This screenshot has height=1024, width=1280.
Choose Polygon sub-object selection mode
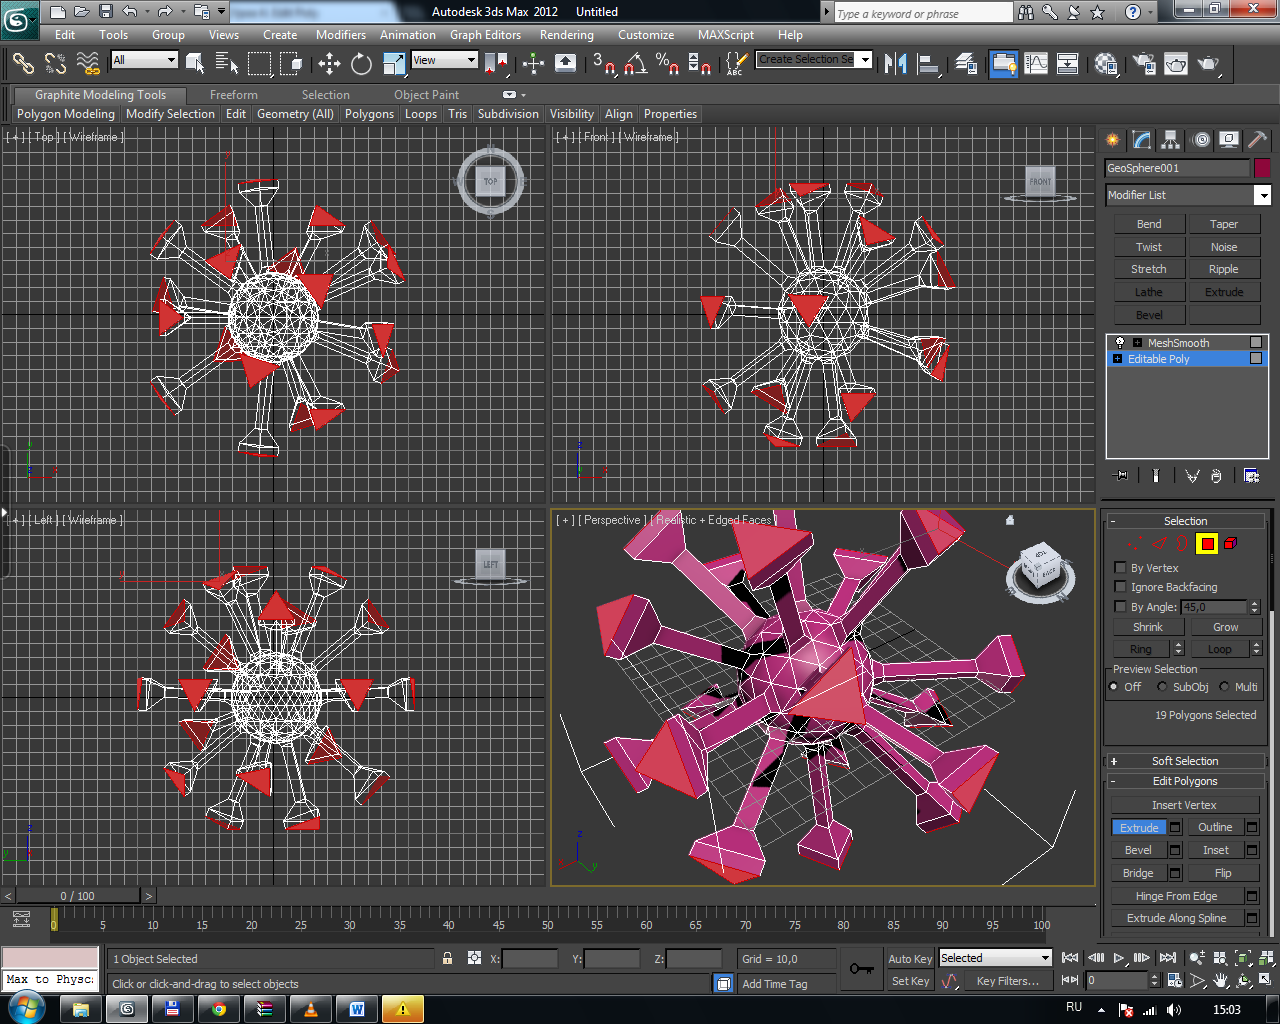pyautogui.click(x=1207, y=543)
